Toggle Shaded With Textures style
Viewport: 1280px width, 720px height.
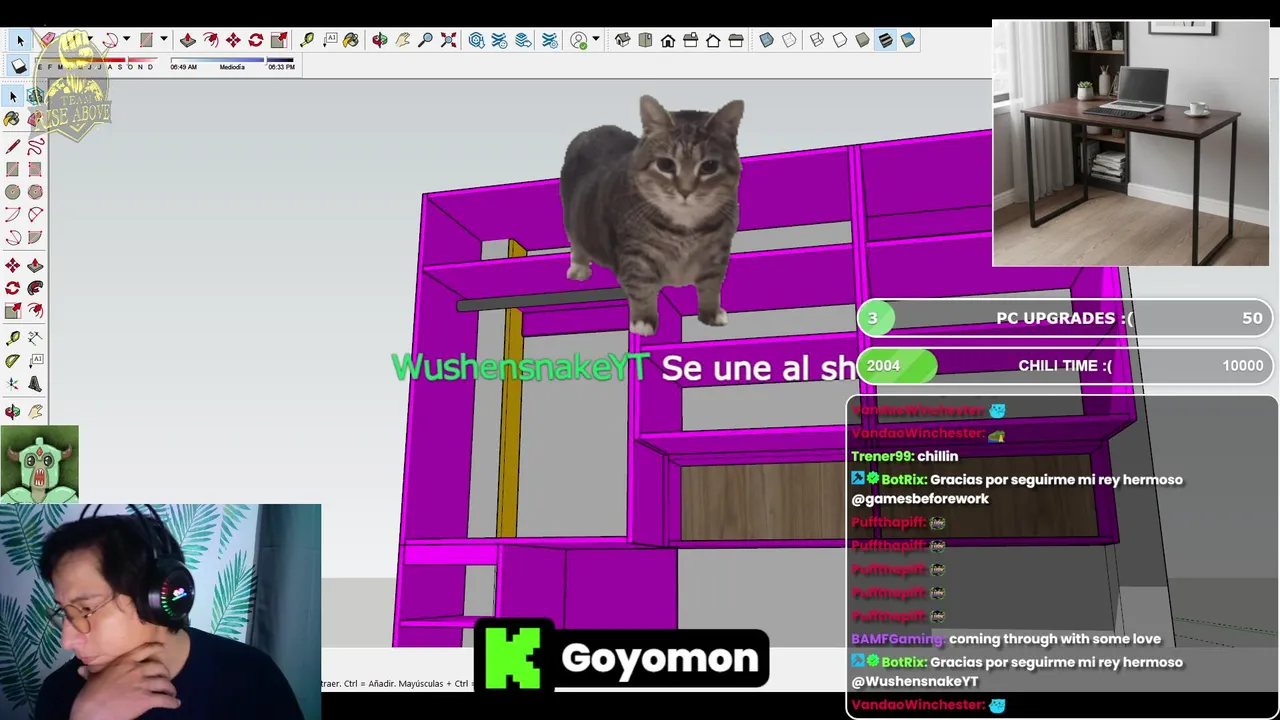click(x=885, y=40)
